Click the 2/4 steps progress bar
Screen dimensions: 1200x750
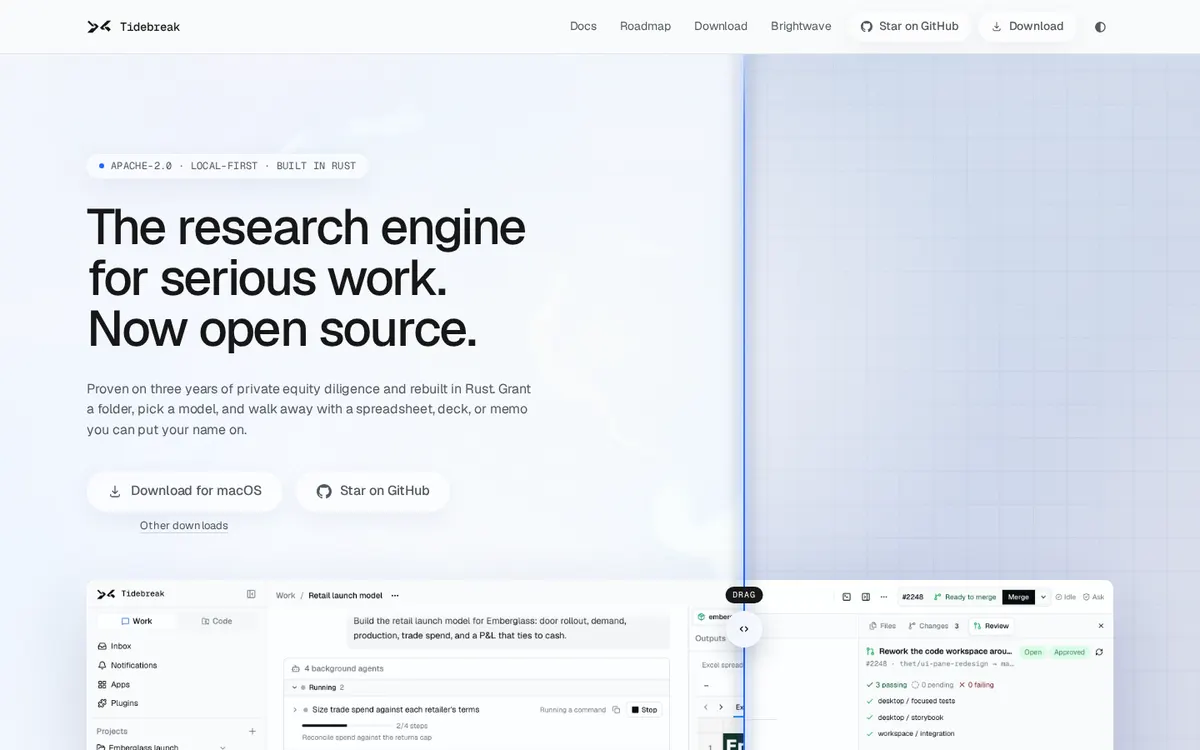click(346, 725)
